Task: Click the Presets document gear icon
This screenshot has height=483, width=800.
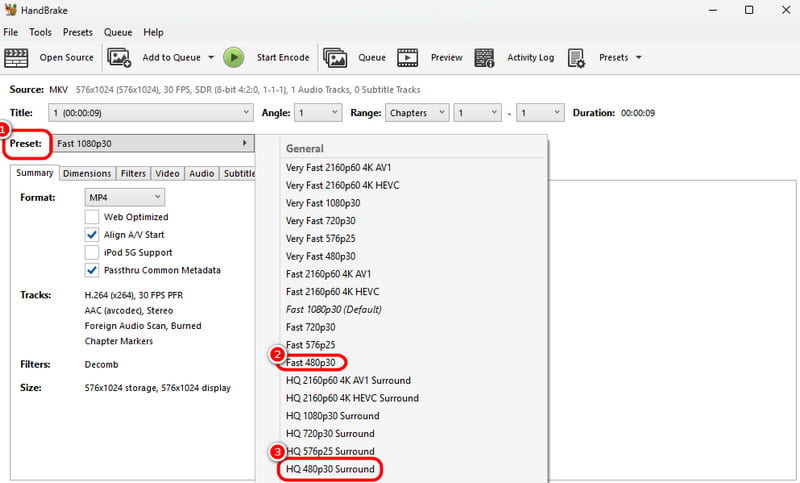Action: pyautogui.click(x=577, y=58)
